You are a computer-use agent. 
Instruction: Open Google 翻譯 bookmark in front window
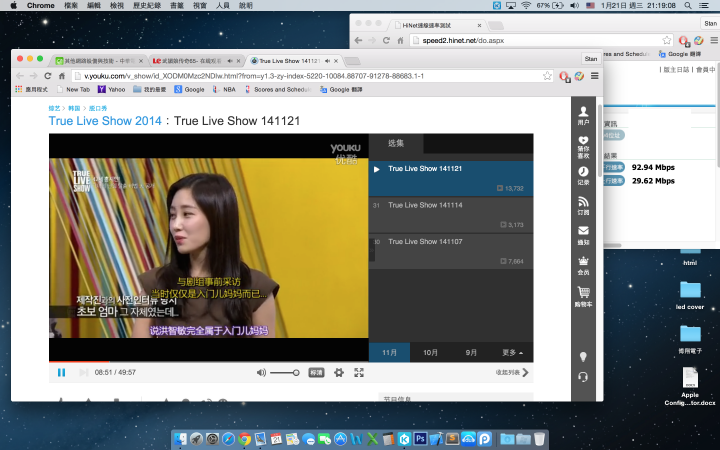(x=341, y=90)
